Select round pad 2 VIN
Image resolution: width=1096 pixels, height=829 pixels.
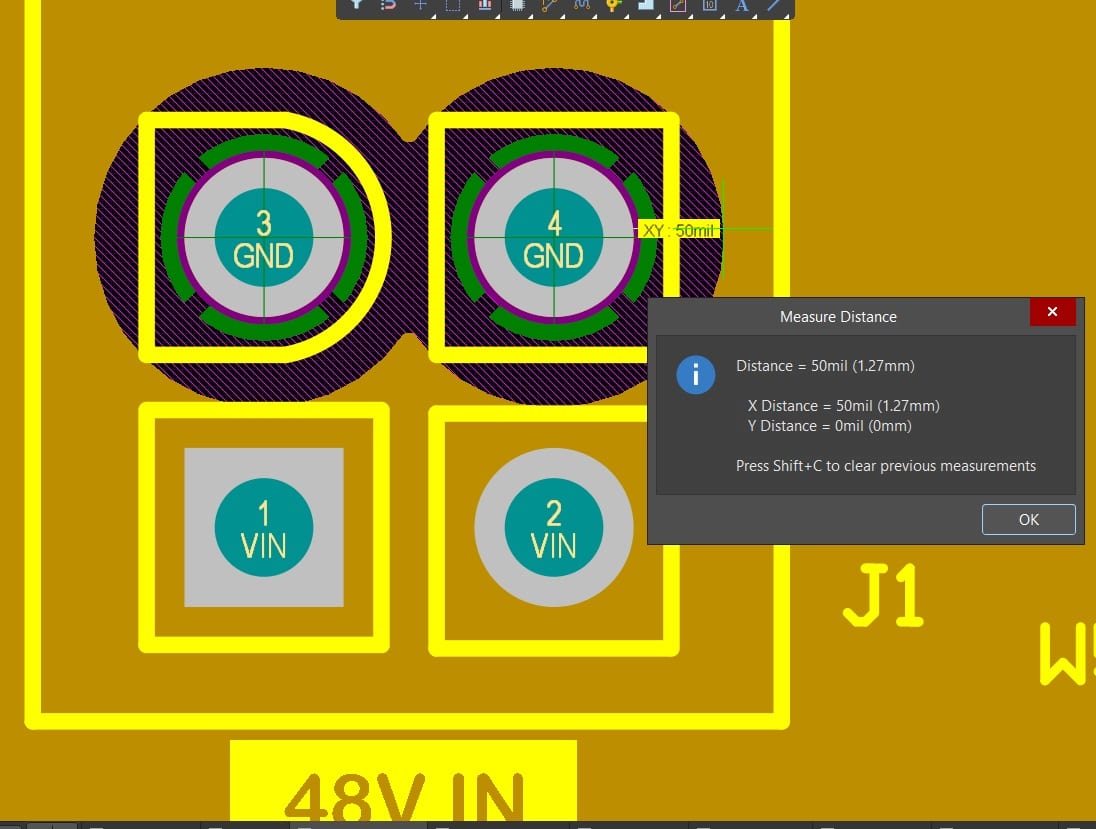pyautogui.click(x=554, y=527)
